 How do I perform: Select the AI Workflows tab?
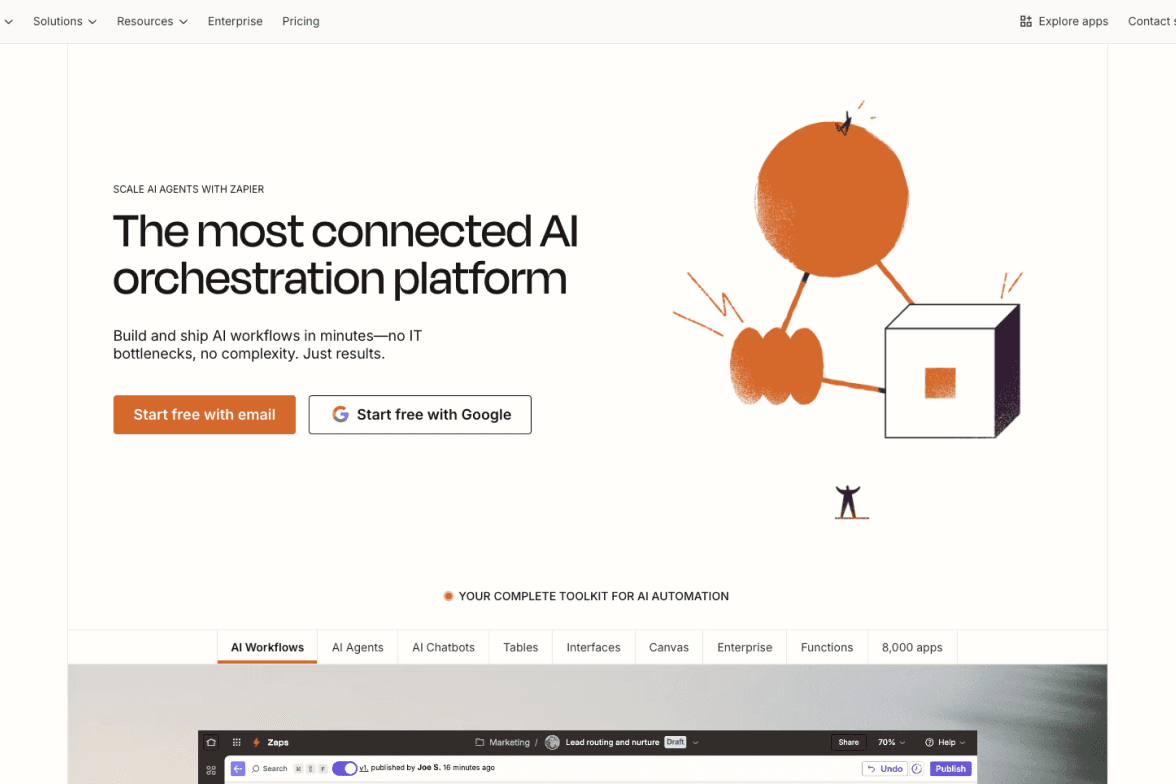[x=268, y=647]
